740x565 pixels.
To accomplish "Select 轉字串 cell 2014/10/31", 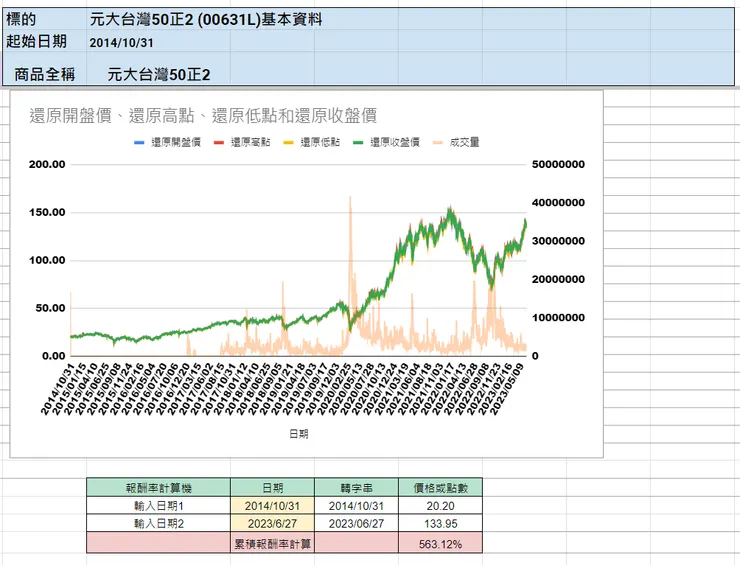I will point(356,506).
